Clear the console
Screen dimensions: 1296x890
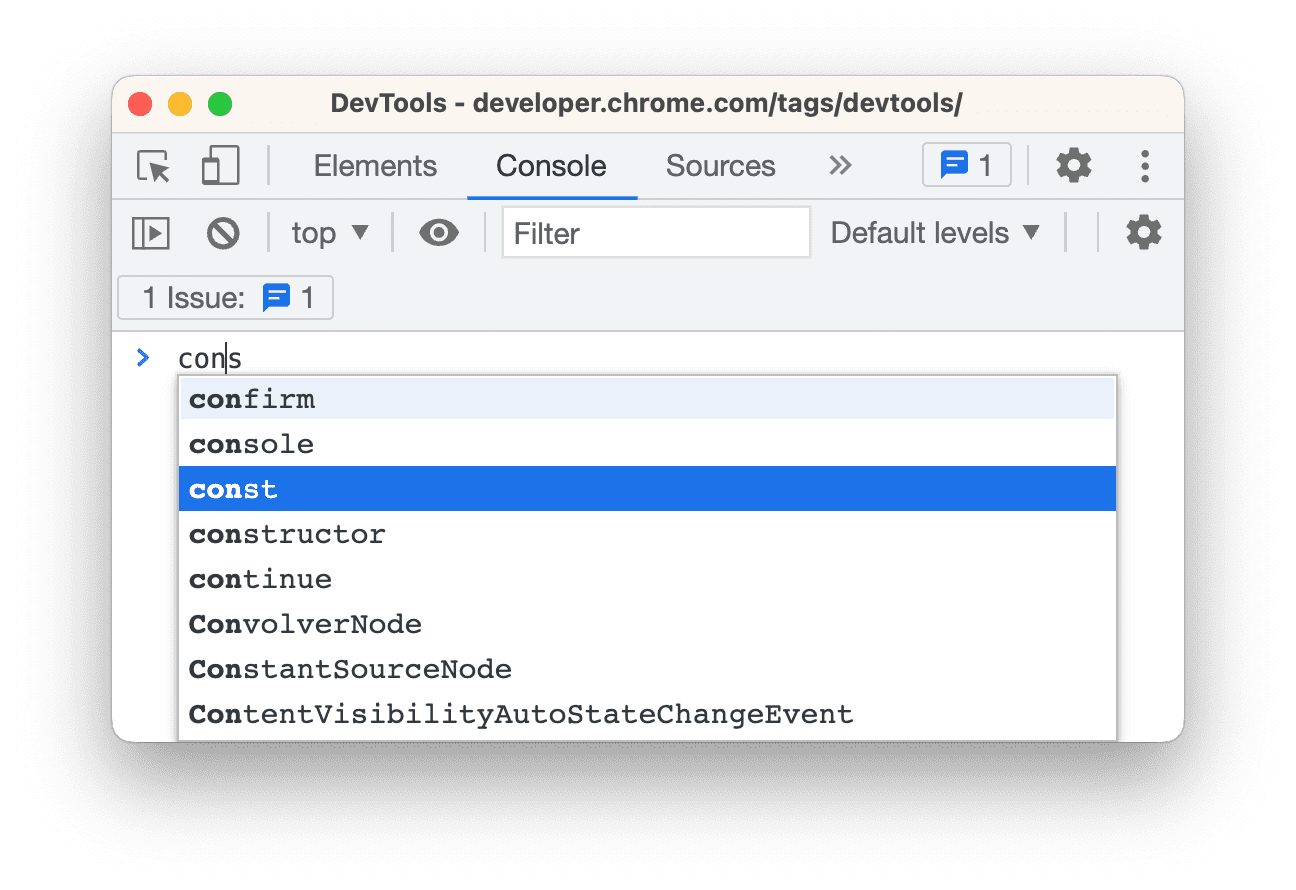click(224, 232)
